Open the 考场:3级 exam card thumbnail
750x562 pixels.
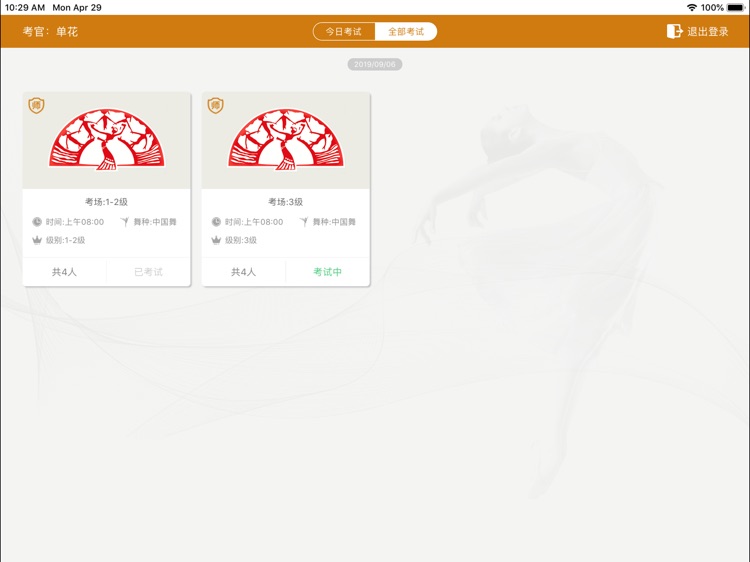pos(286,141)
